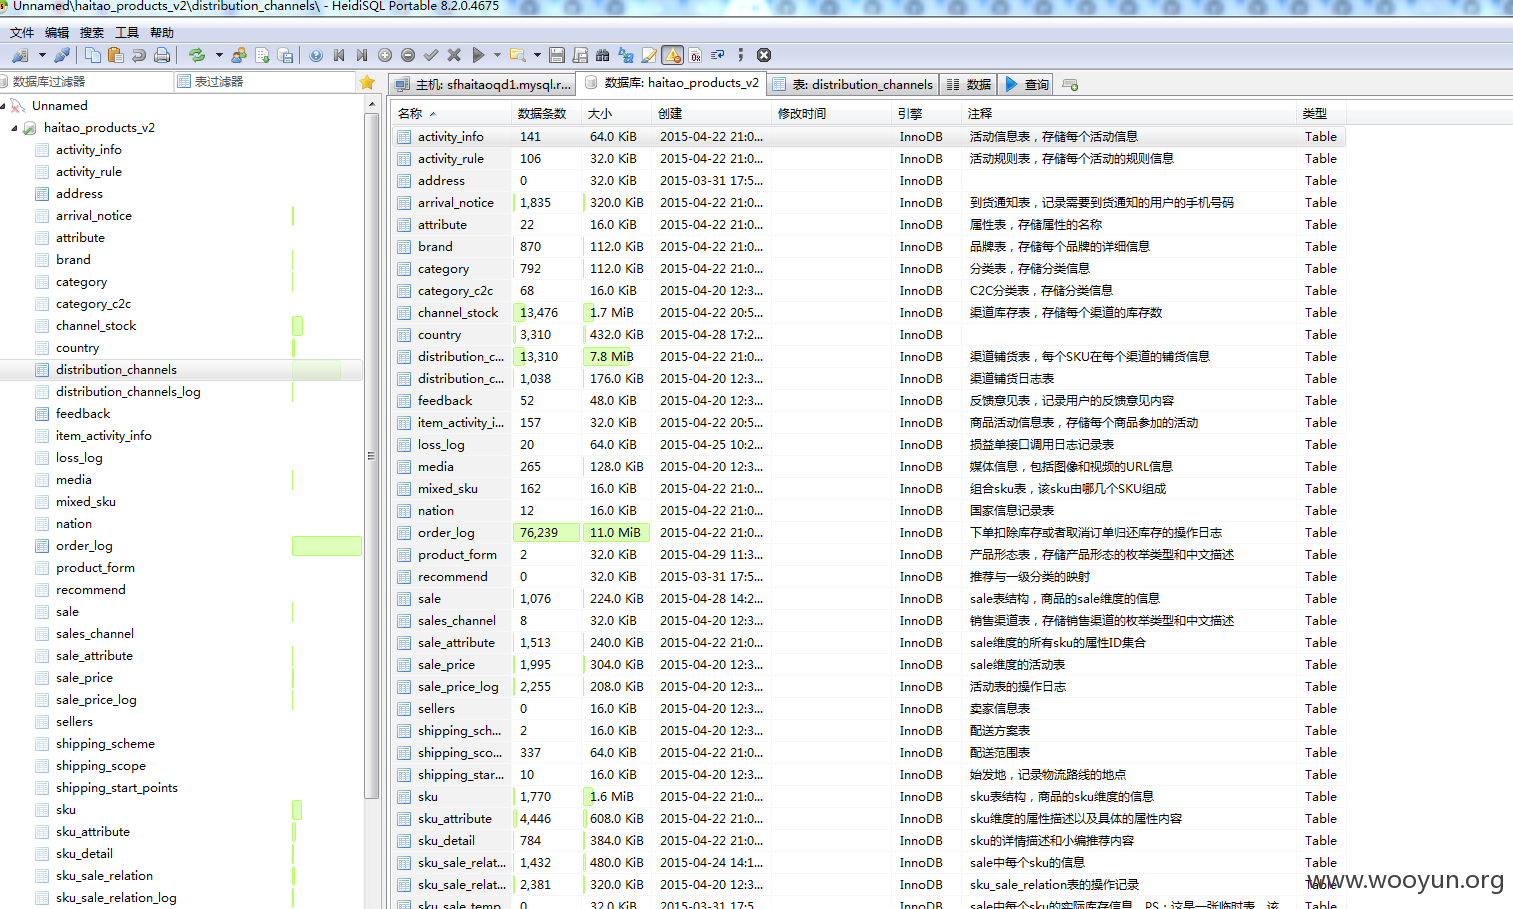
Task: Click the help question mark icon
Action: (x=316, y=55)
